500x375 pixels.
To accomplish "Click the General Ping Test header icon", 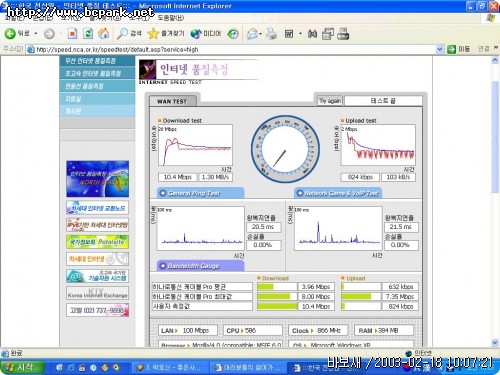I will coord(163,193).
